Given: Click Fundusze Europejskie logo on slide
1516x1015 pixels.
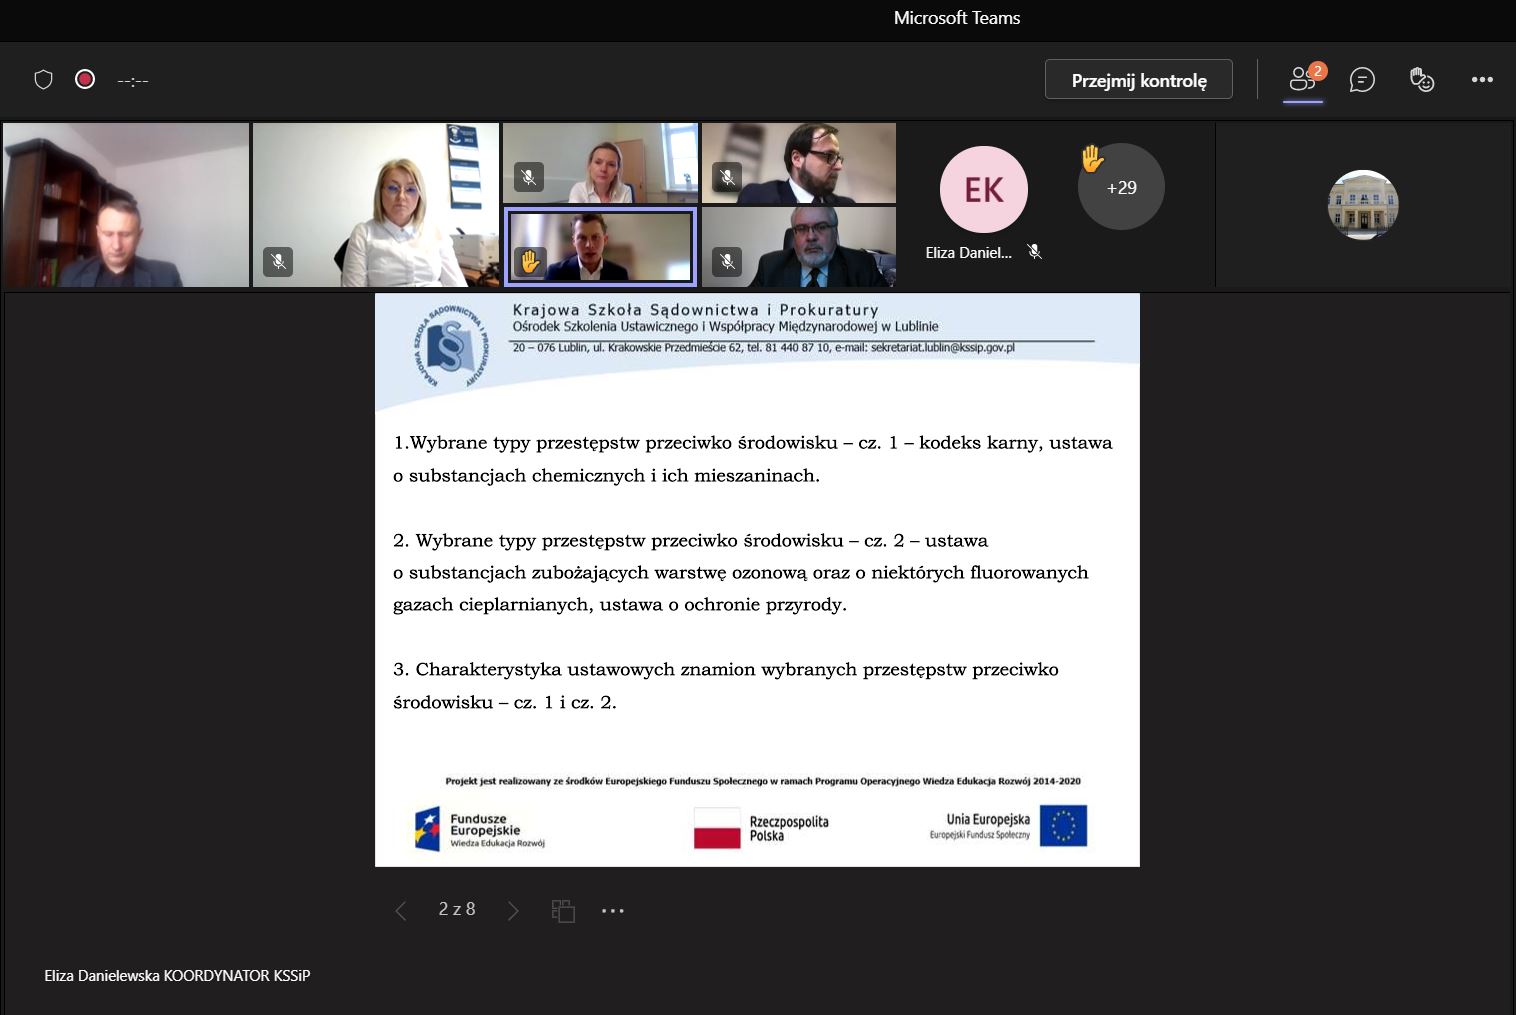Looking at the screenshot, I should (480, 829).
